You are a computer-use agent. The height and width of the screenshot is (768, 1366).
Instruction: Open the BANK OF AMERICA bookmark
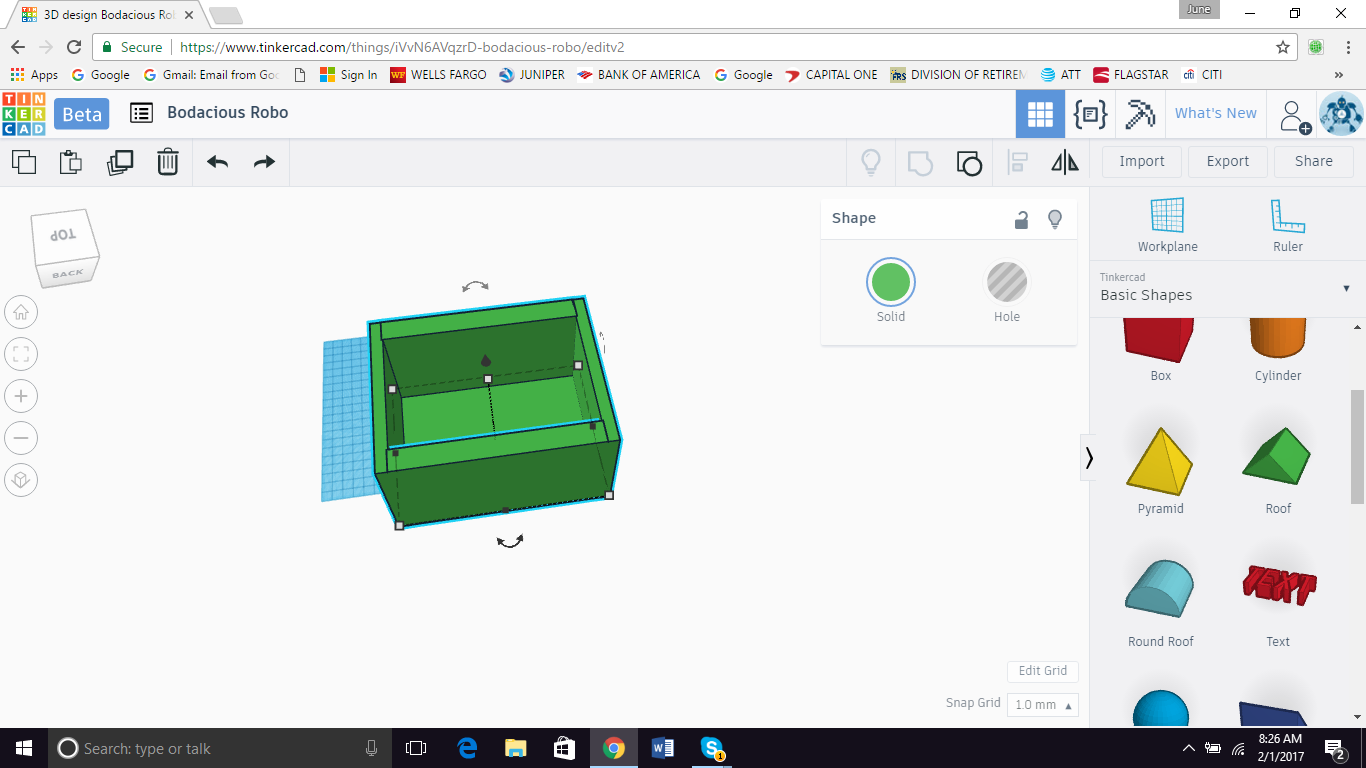[638, 75]
